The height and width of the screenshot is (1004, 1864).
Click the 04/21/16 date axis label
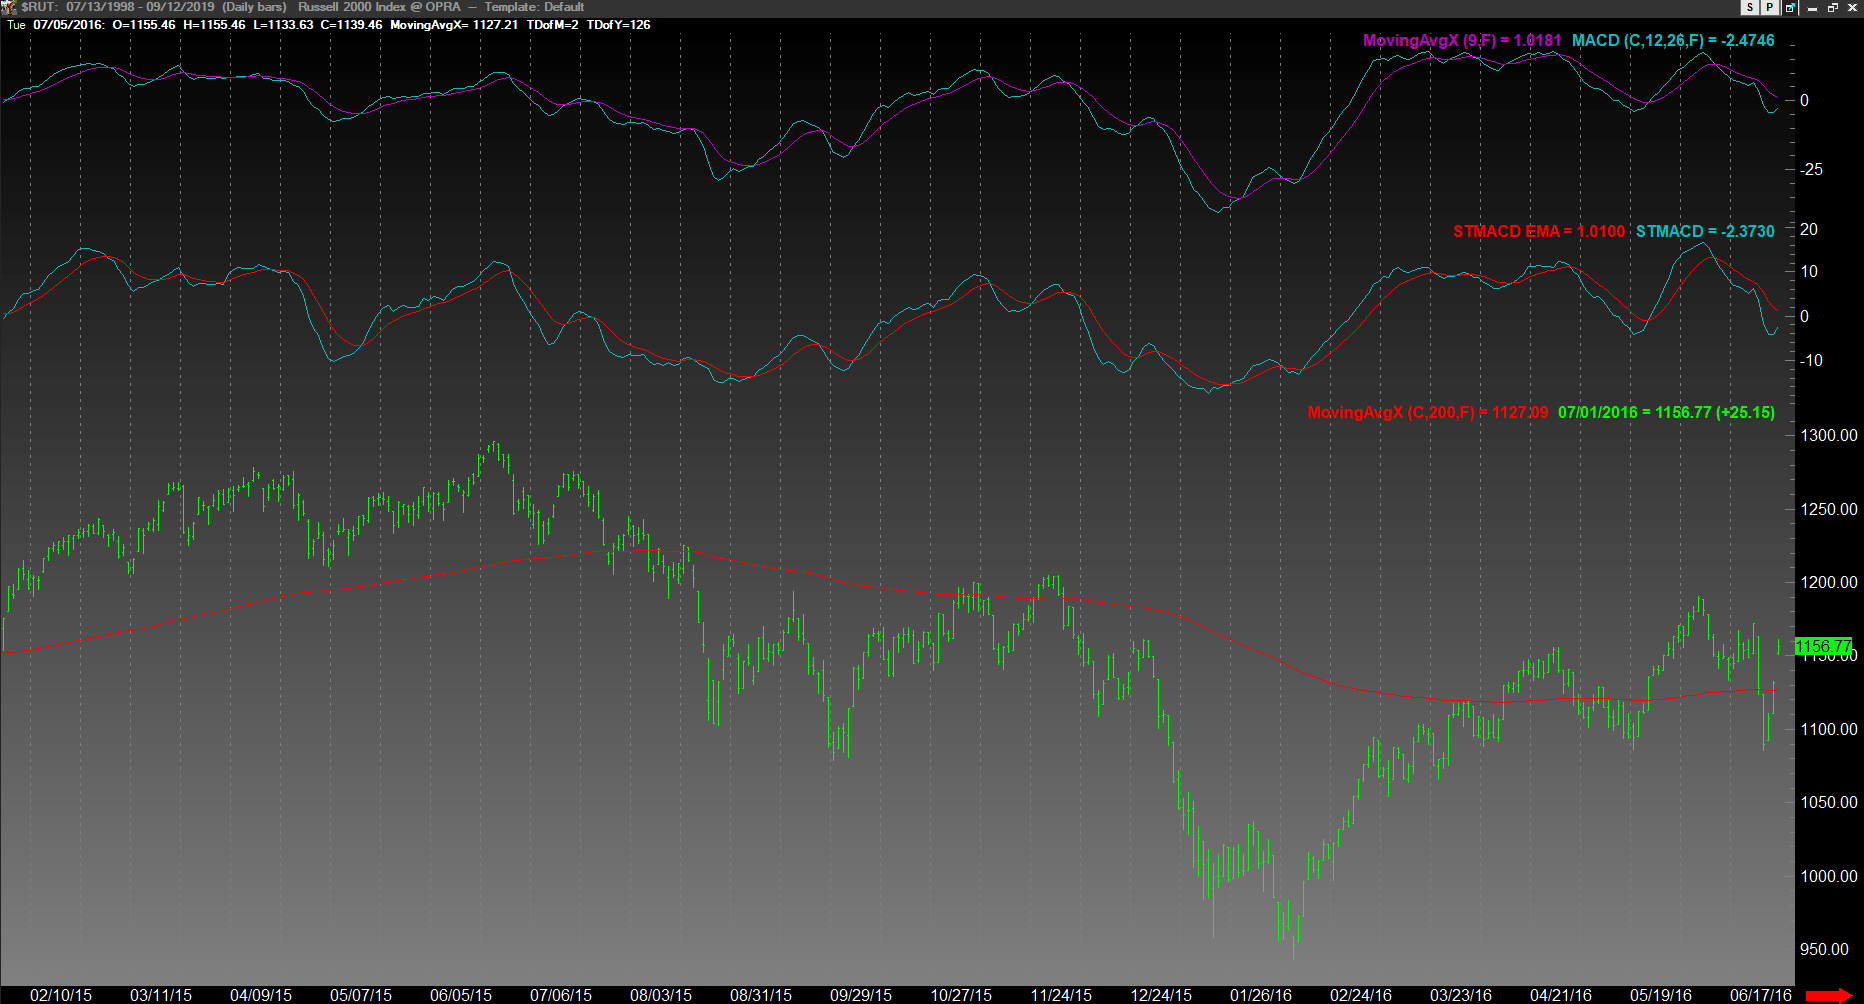[x=1561, y=995]
